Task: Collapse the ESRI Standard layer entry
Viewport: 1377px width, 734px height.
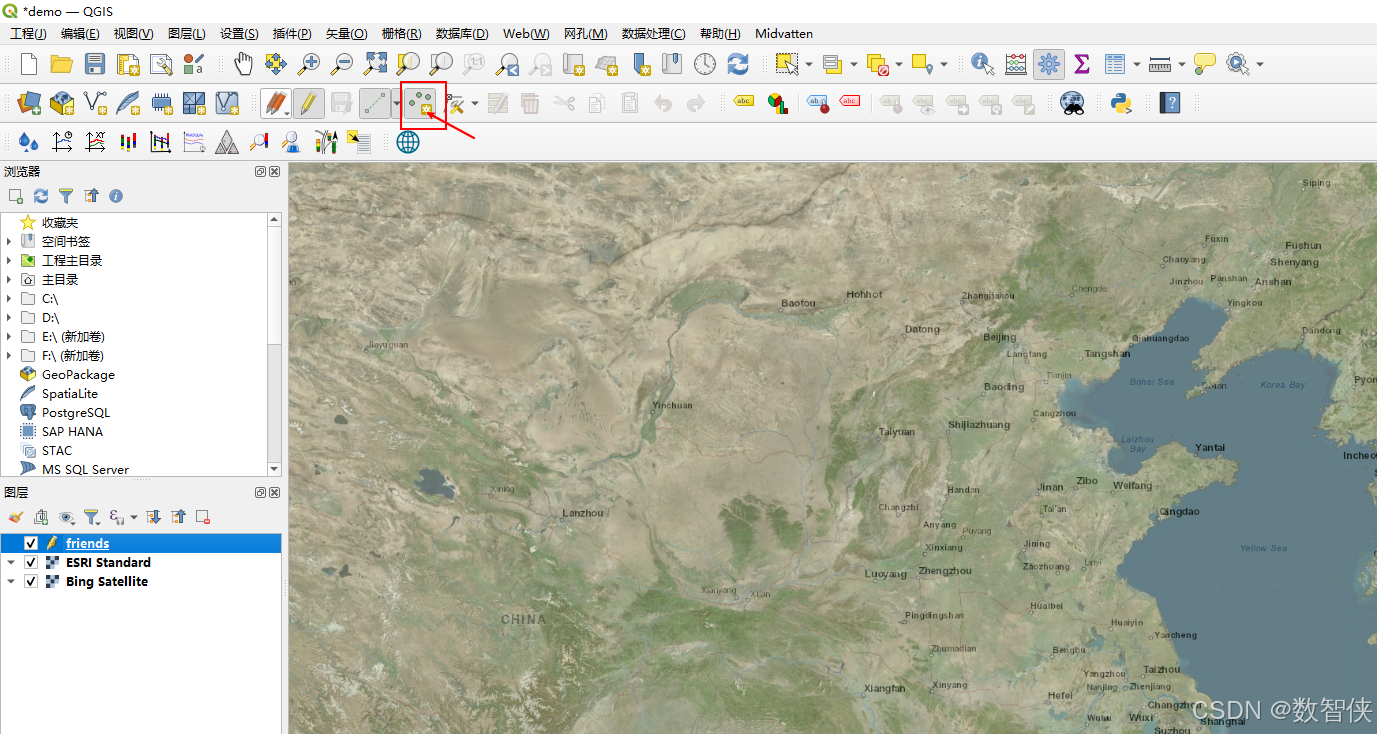Action: (11, 562)
